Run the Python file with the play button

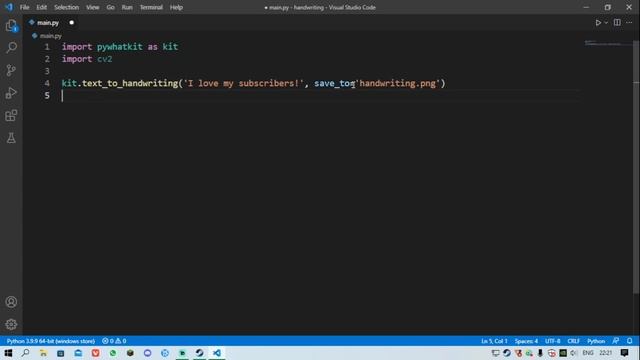point(598,23)
